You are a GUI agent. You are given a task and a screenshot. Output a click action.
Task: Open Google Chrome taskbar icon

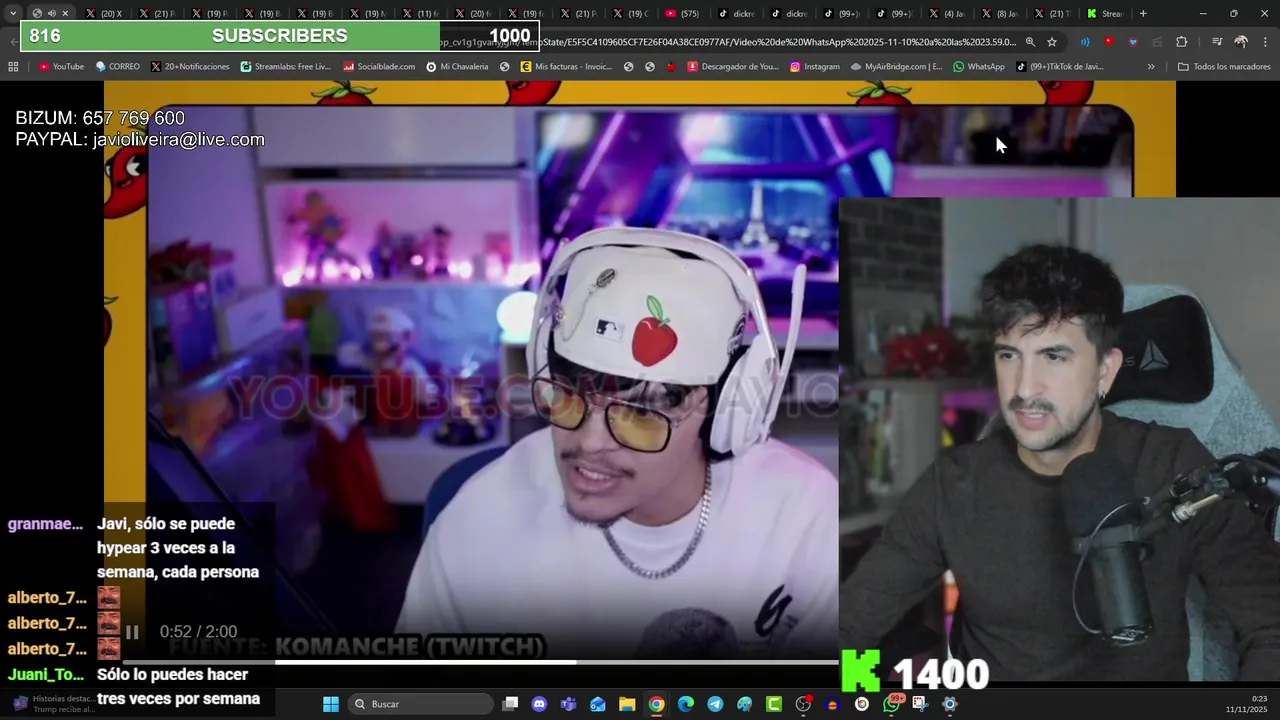[656, 704]
